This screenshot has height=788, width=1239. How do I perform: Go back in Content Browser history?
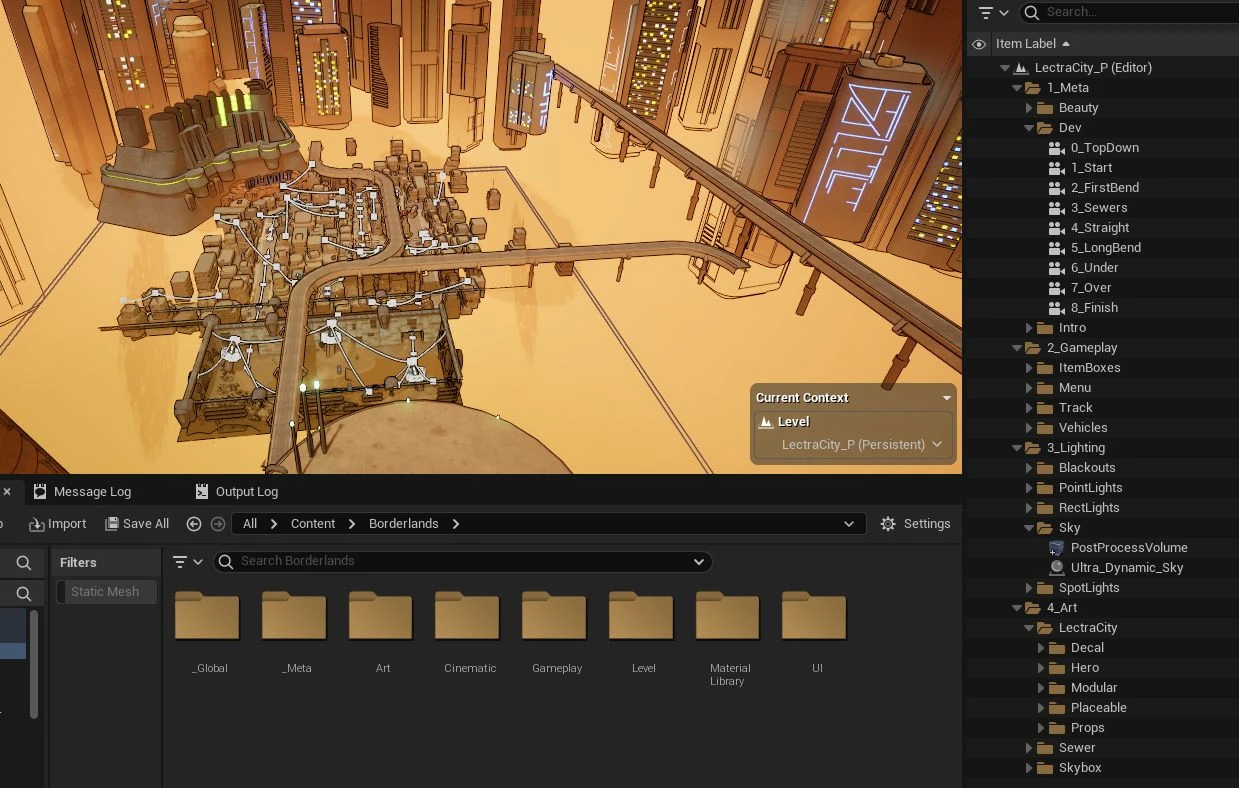tap(194, 524)
